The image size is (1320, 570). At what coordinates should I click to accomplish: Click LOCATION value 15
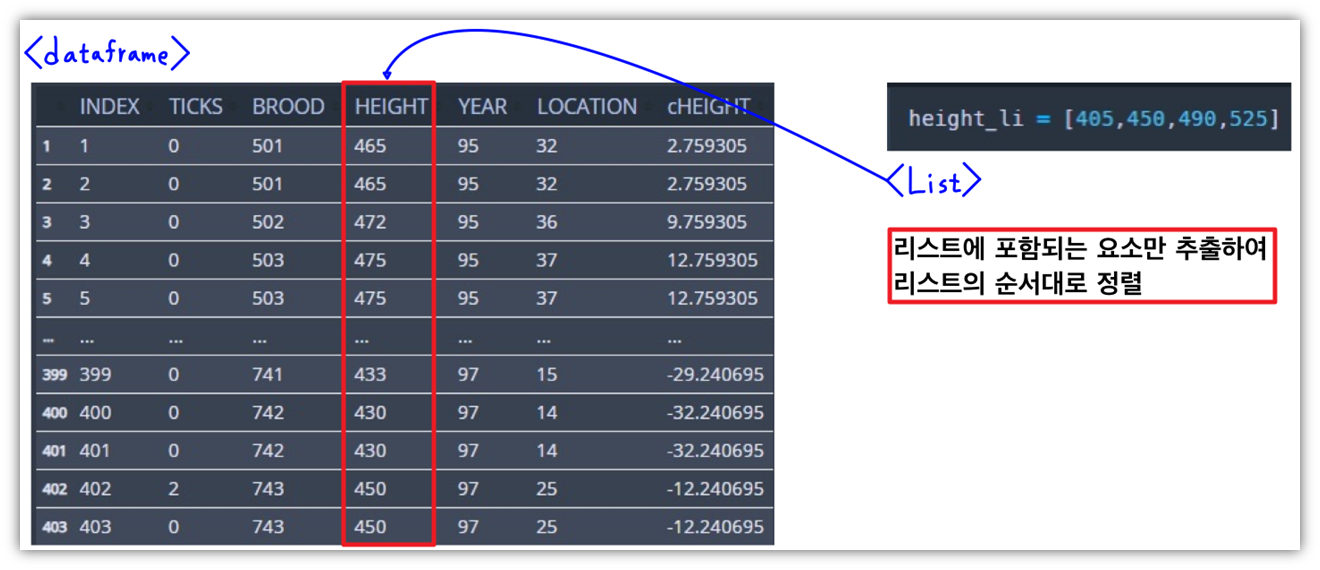click(x=547, y=375)
